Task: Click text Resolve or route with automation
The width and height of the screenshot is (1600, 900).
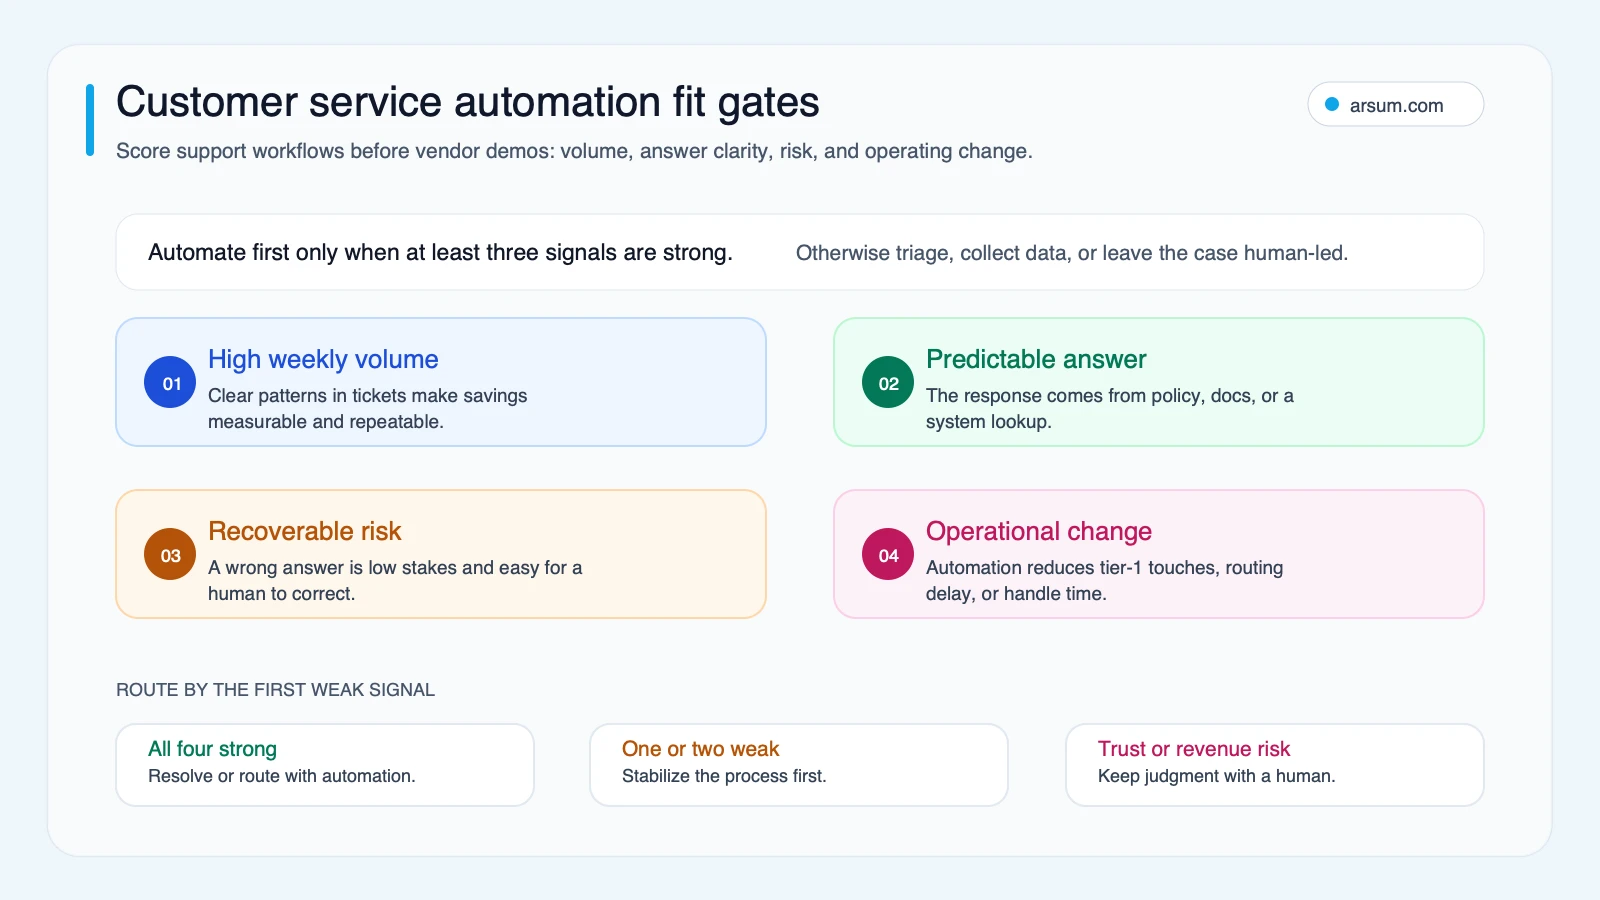Action: [281, 776]
